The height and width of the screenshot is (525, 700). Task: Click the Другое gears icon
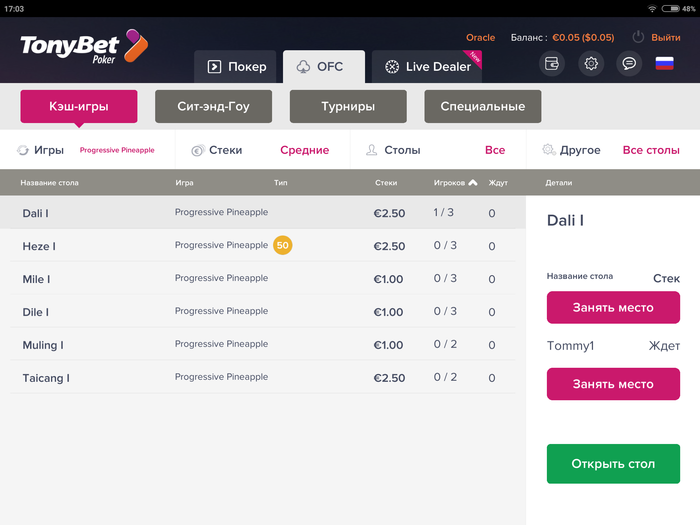pyautogui.click(x=549, y=150)
